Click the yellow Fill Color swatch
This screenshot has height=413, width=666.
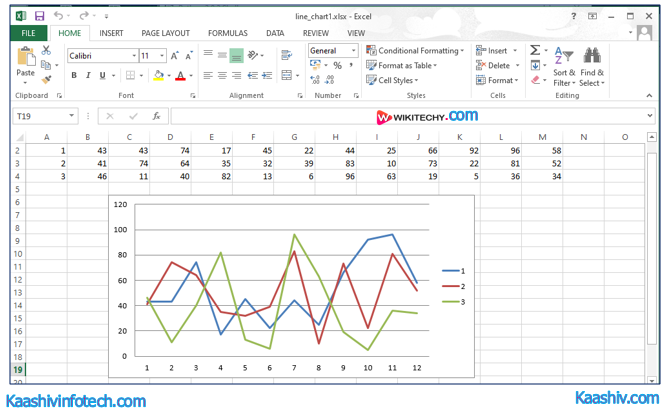(158, 76)
